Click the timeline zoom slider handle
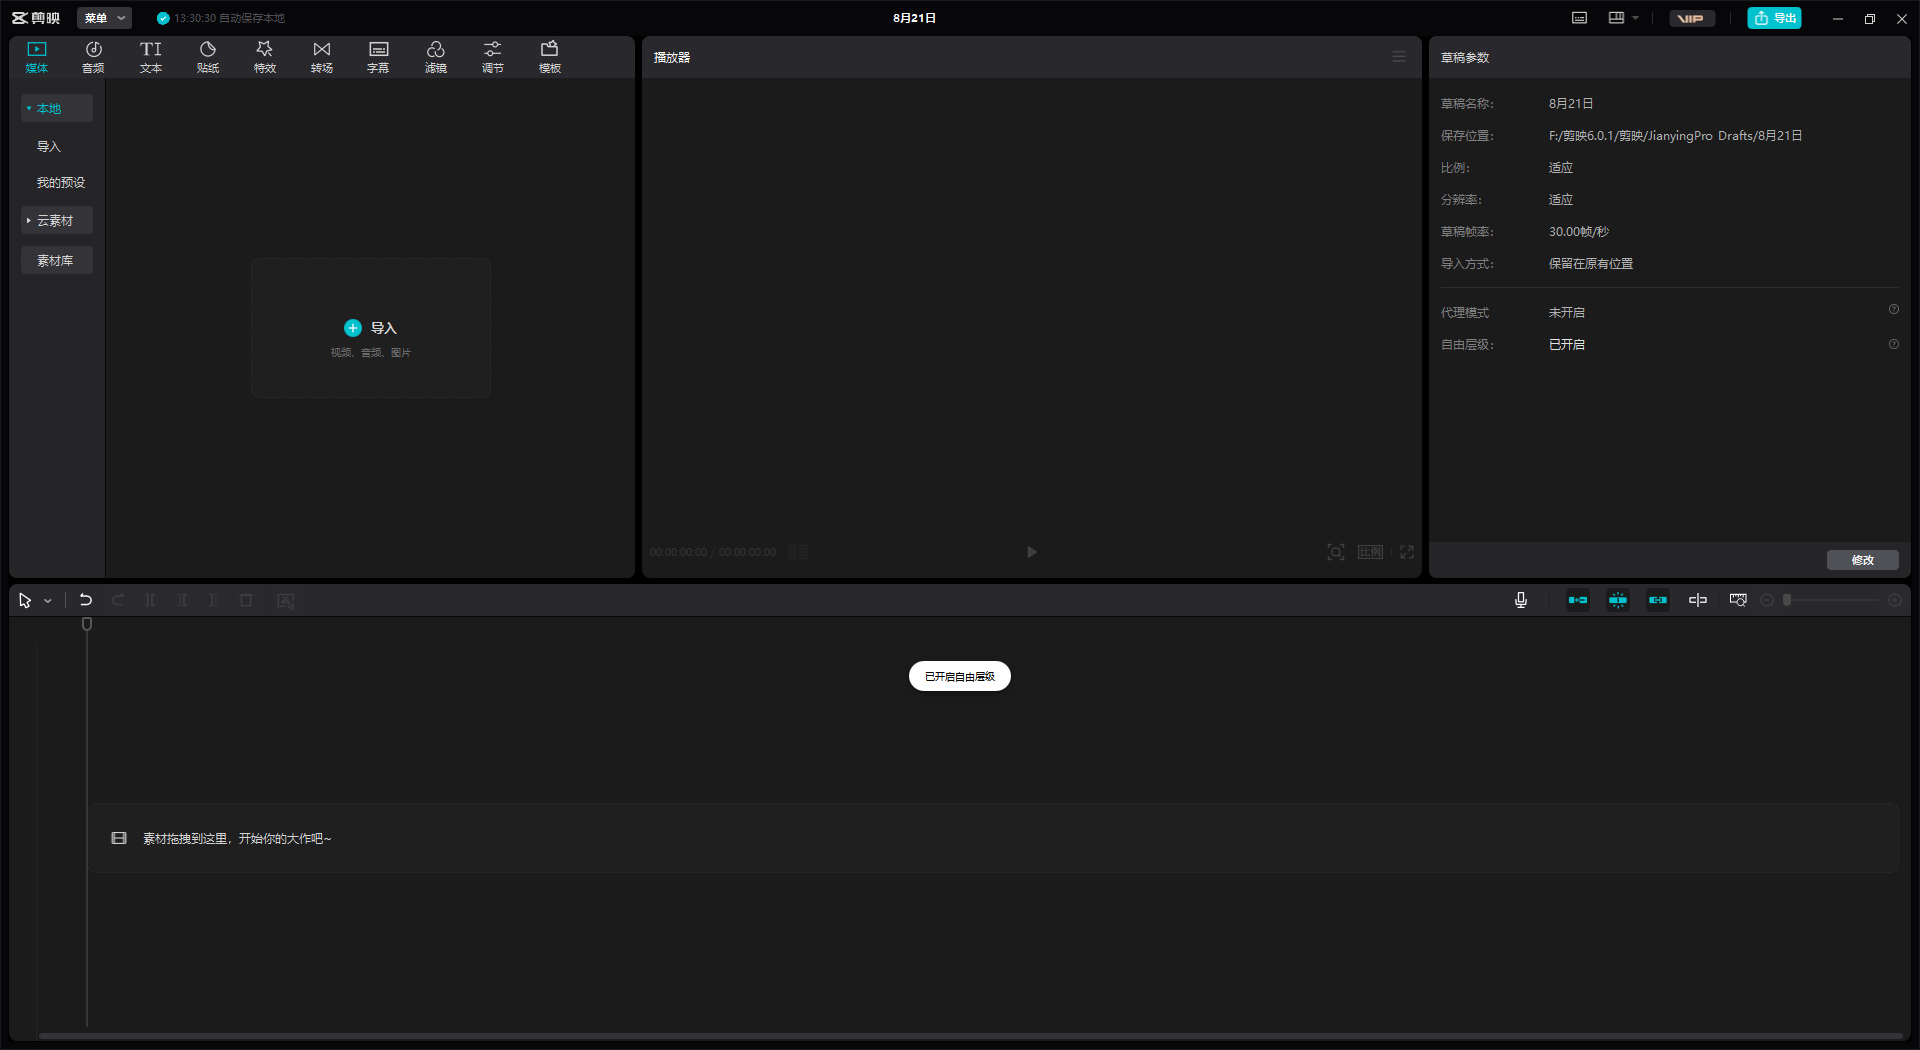This screenshot has width=1920, height=1050. pyautogui.click(x=1787, y=600)
